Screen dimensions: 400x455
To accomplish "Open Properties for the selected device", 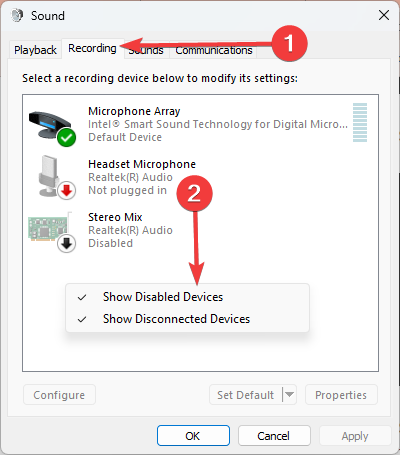I will (x=341, y=395).
